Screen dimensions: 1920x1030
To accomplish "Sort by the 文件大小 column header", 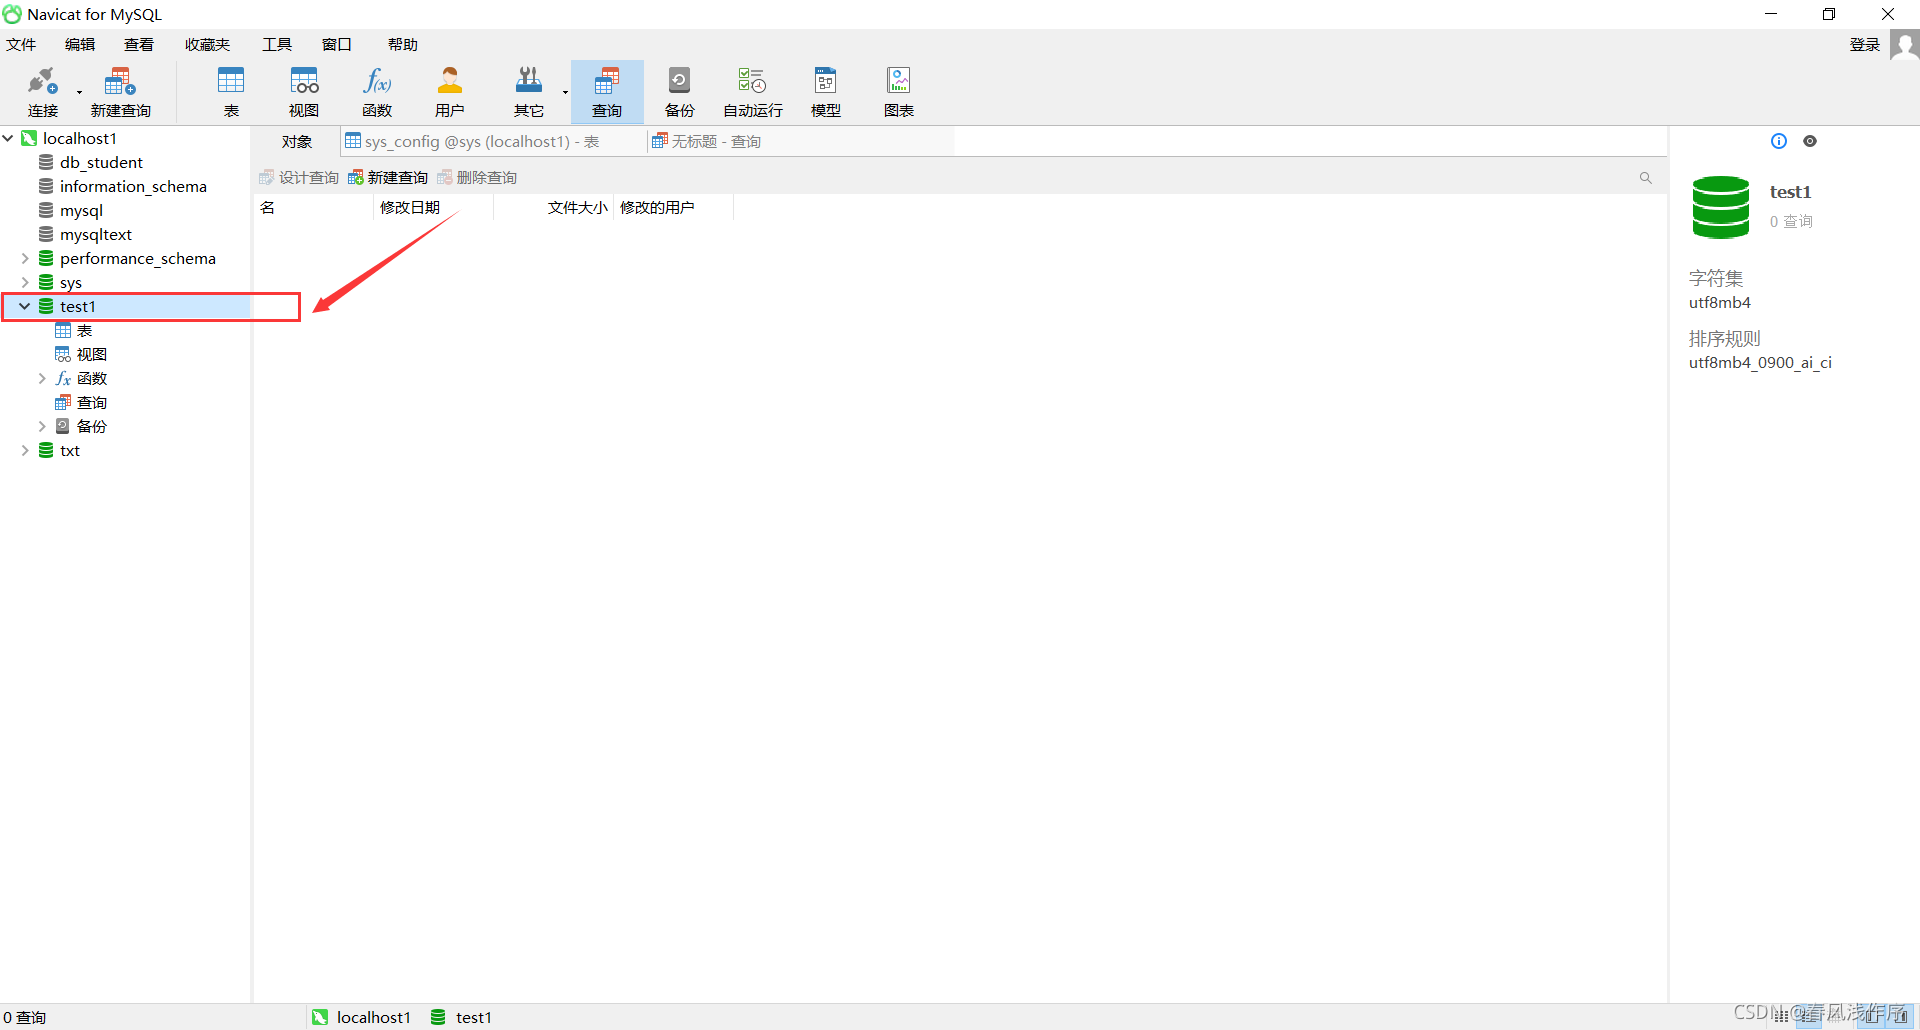I will pos(554,208).
